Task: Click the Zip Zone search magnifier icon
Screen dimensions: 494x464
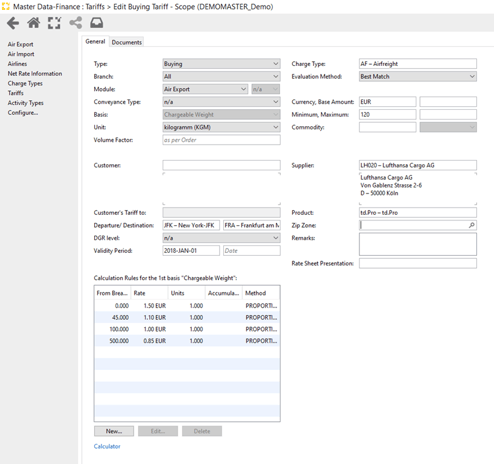Action: pyautogui.click(x=471, y=225)
